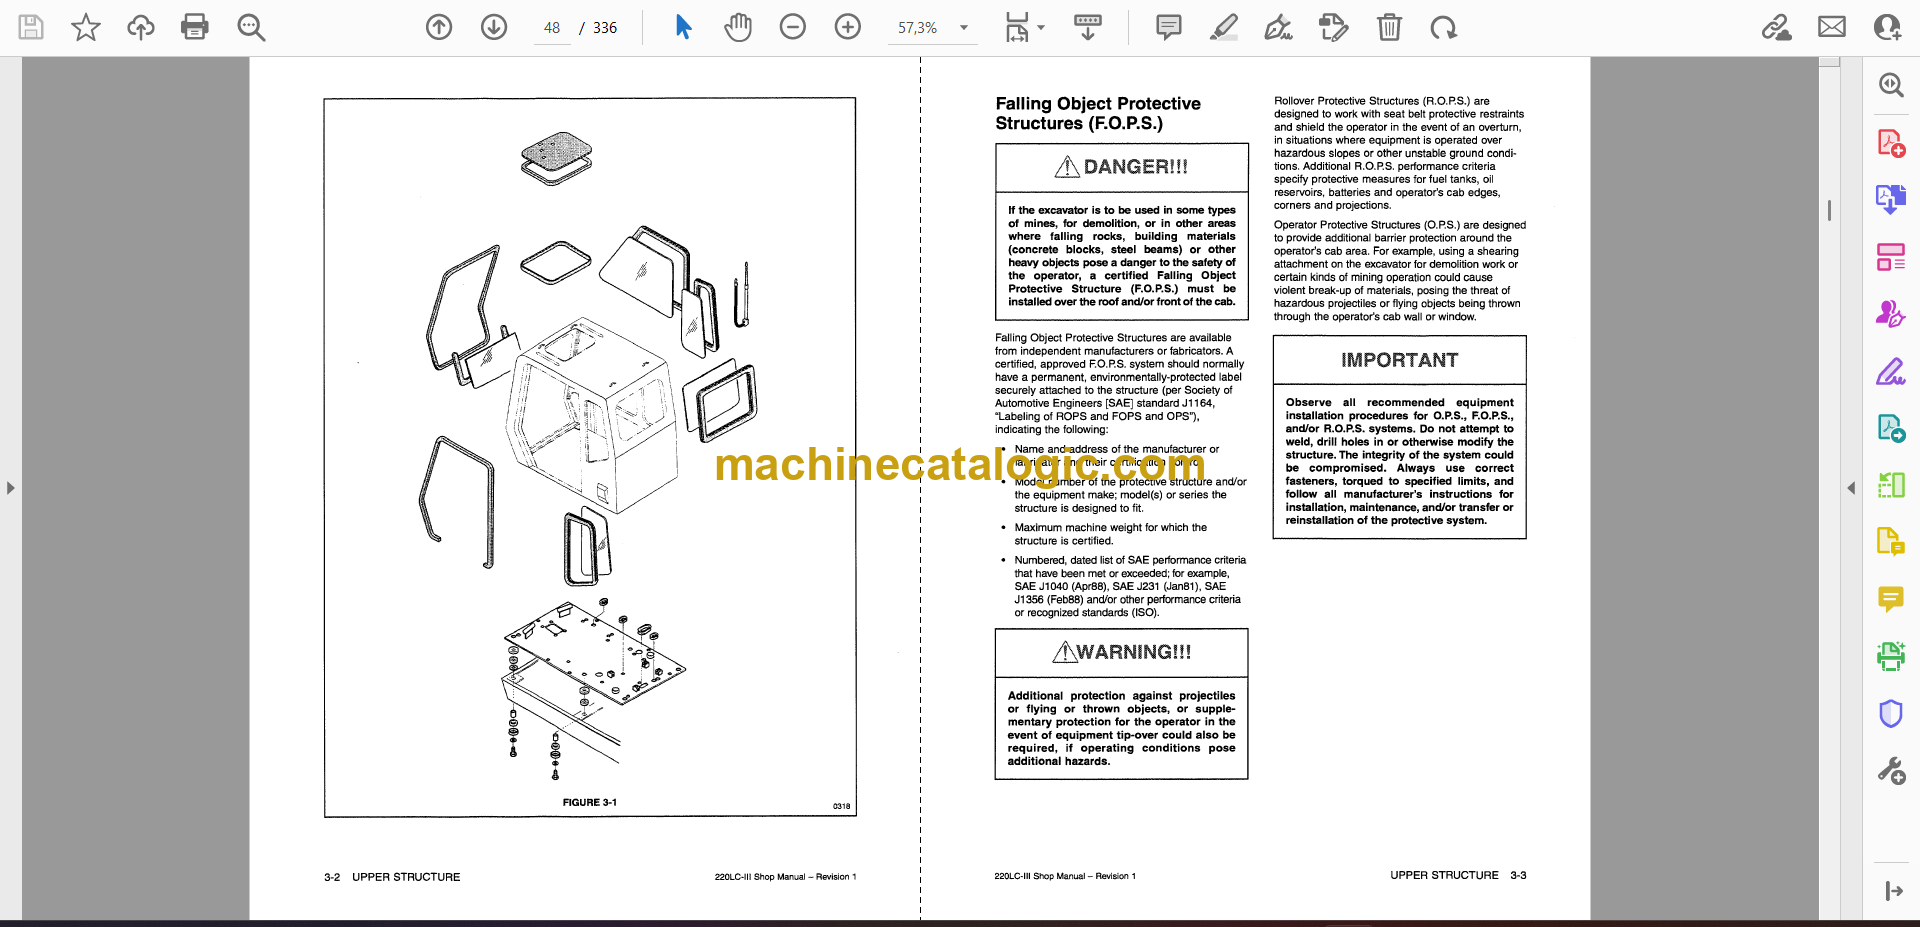
Task: Open the Comment tool in the right pane
Action: click(x=1891, y=599)
